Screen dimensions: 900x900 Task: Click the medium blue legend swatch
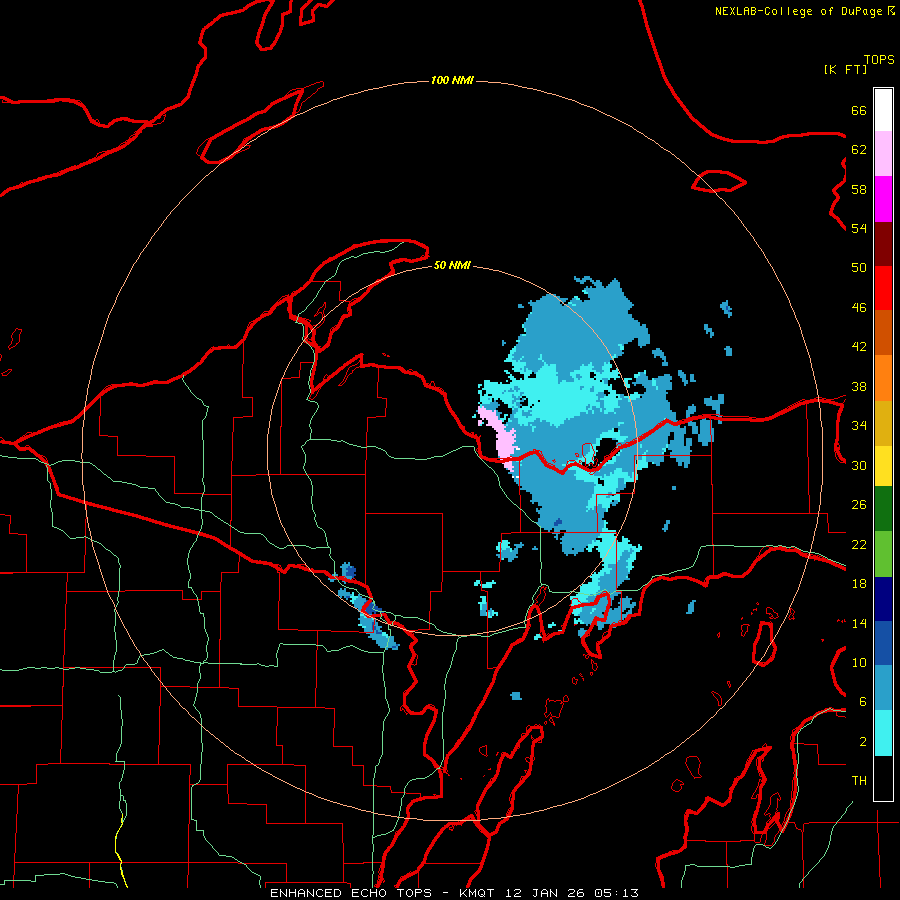point(883,644)
